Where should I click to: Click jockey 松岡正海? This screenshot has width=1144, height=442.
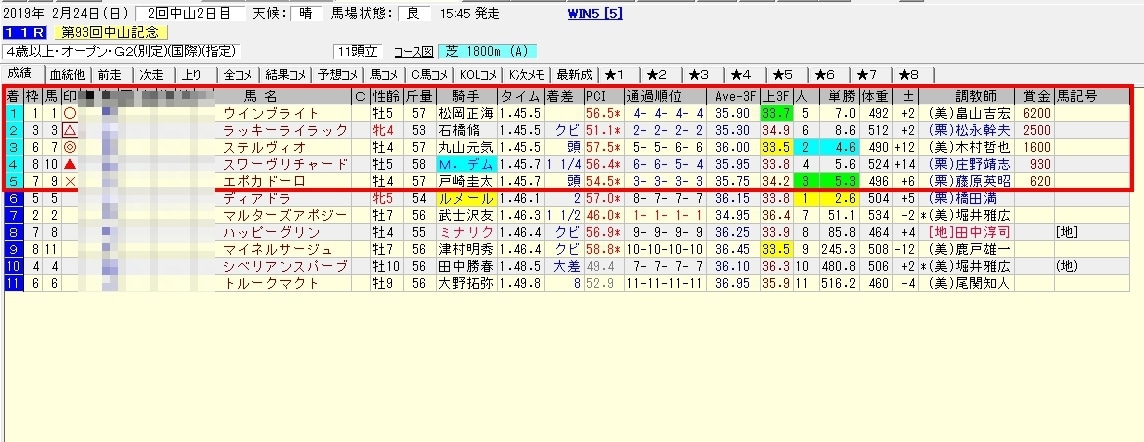click(x=467, y=113)
